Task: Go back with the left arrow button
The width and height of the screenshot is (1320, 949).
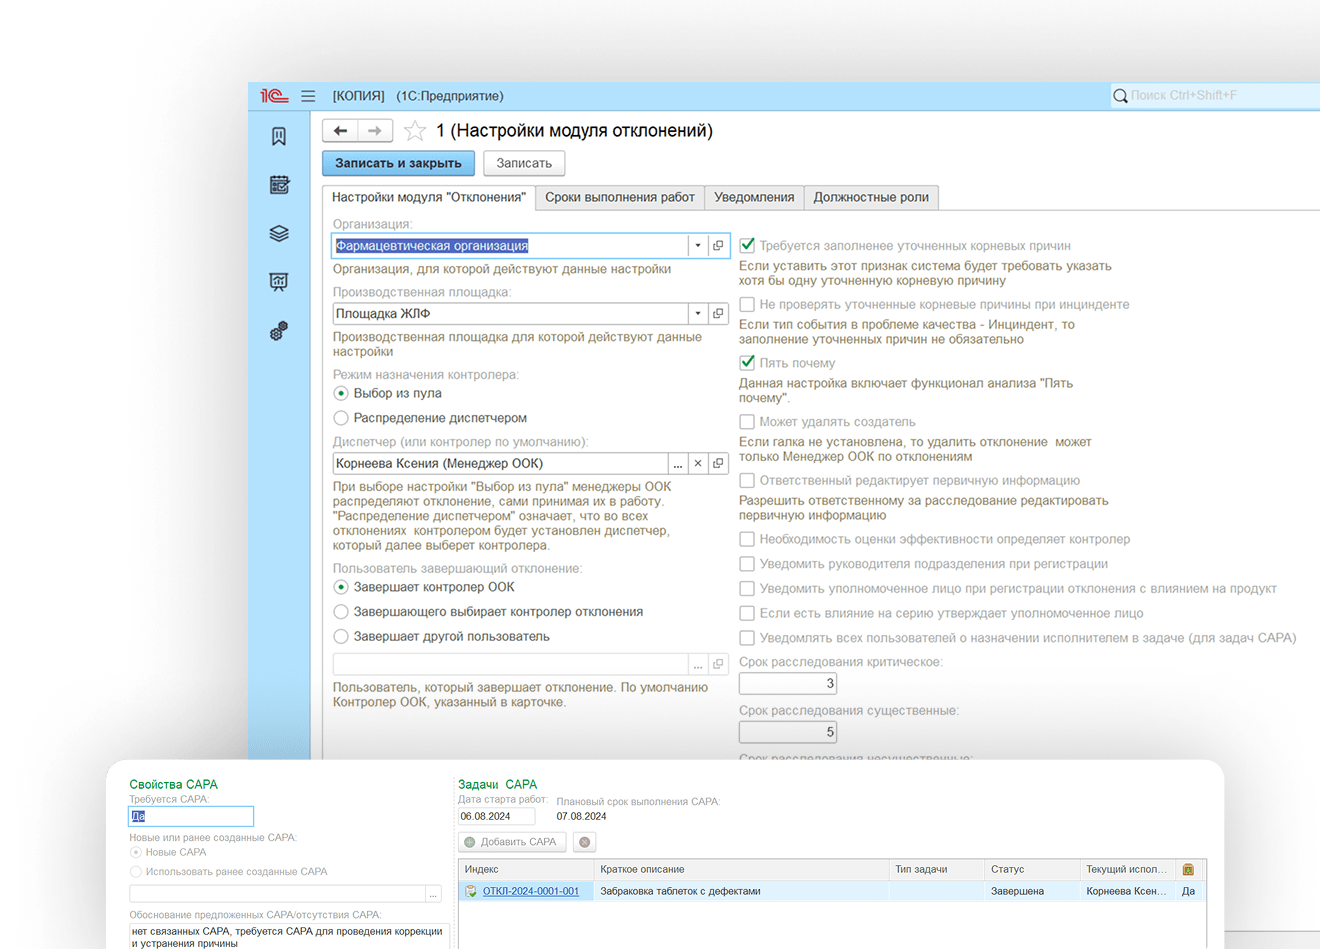Action: point(341,131)
